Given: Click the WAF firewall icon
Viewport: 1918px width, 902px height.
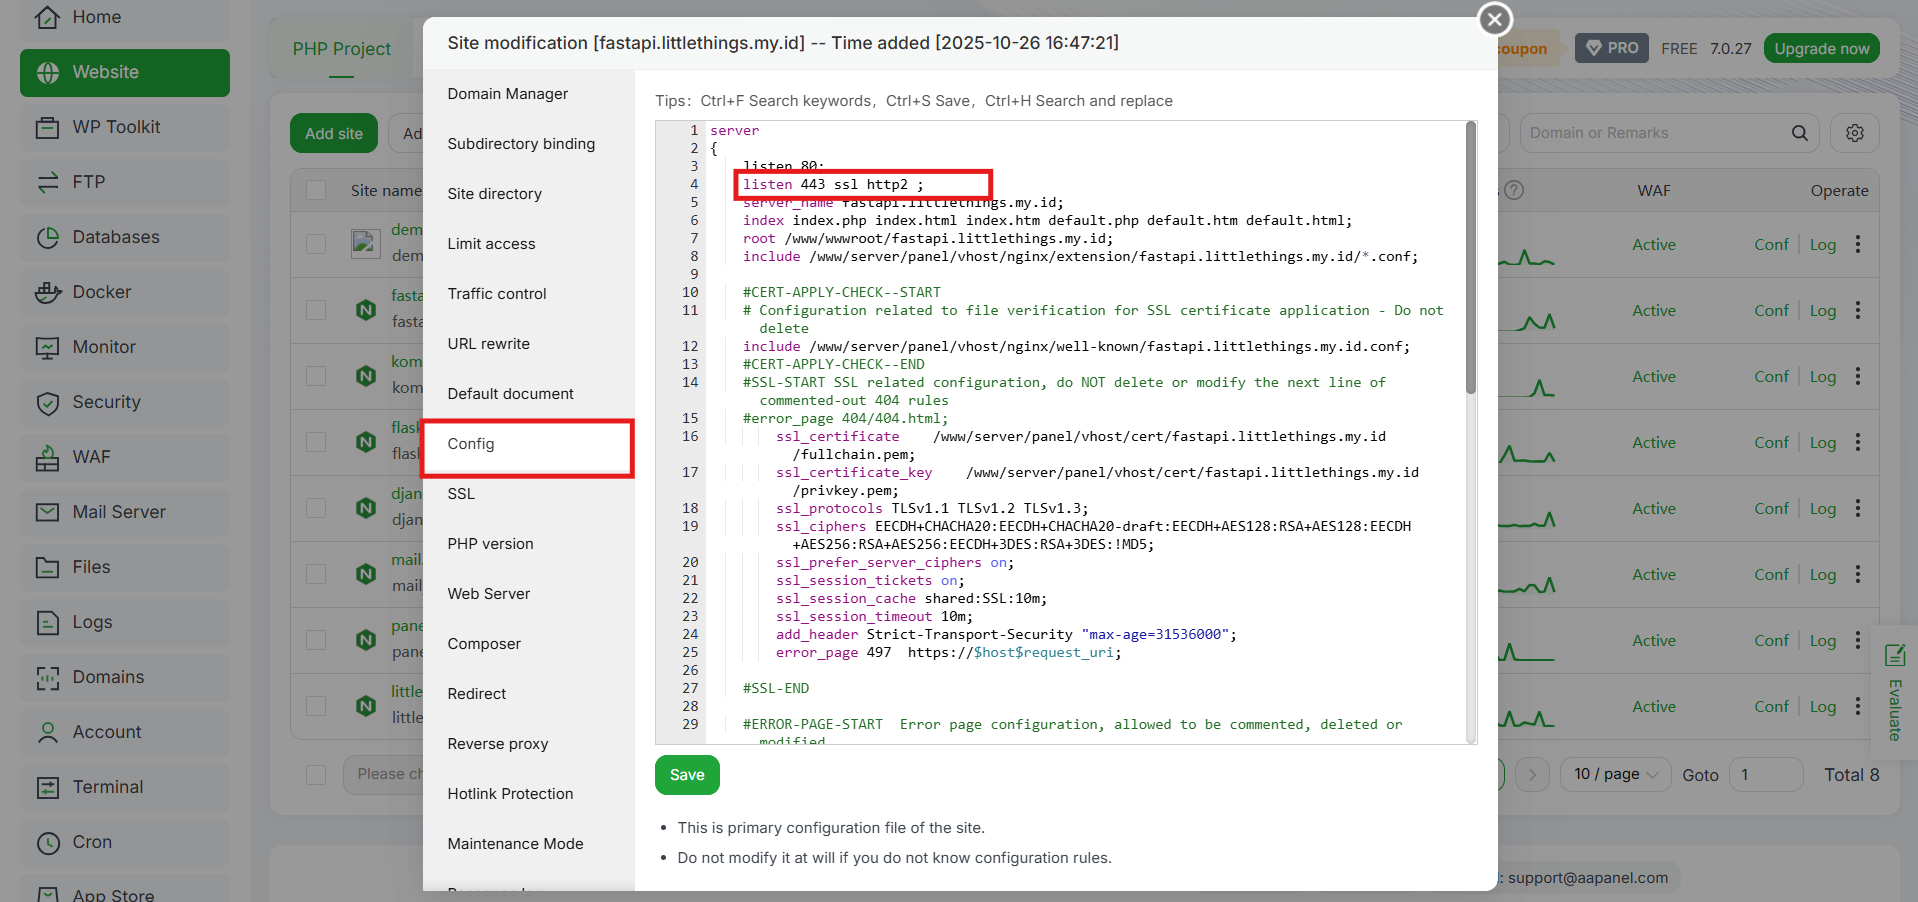Looking at the screenshot, I should point(47,457).
